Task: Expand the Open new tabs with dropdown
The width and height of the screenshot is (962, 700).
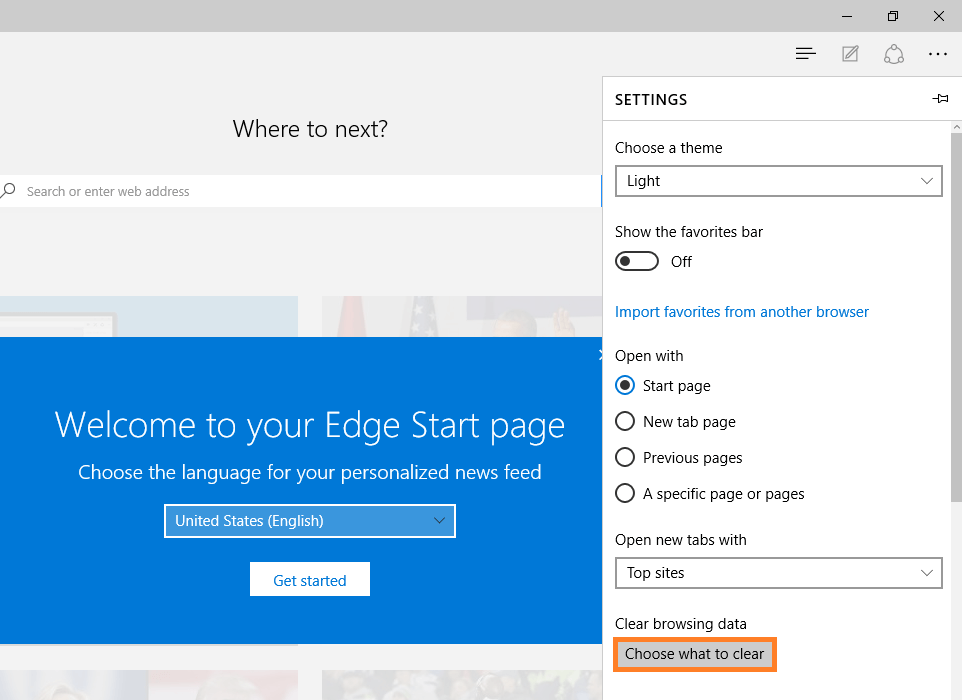Action: [x=778, y=573]
